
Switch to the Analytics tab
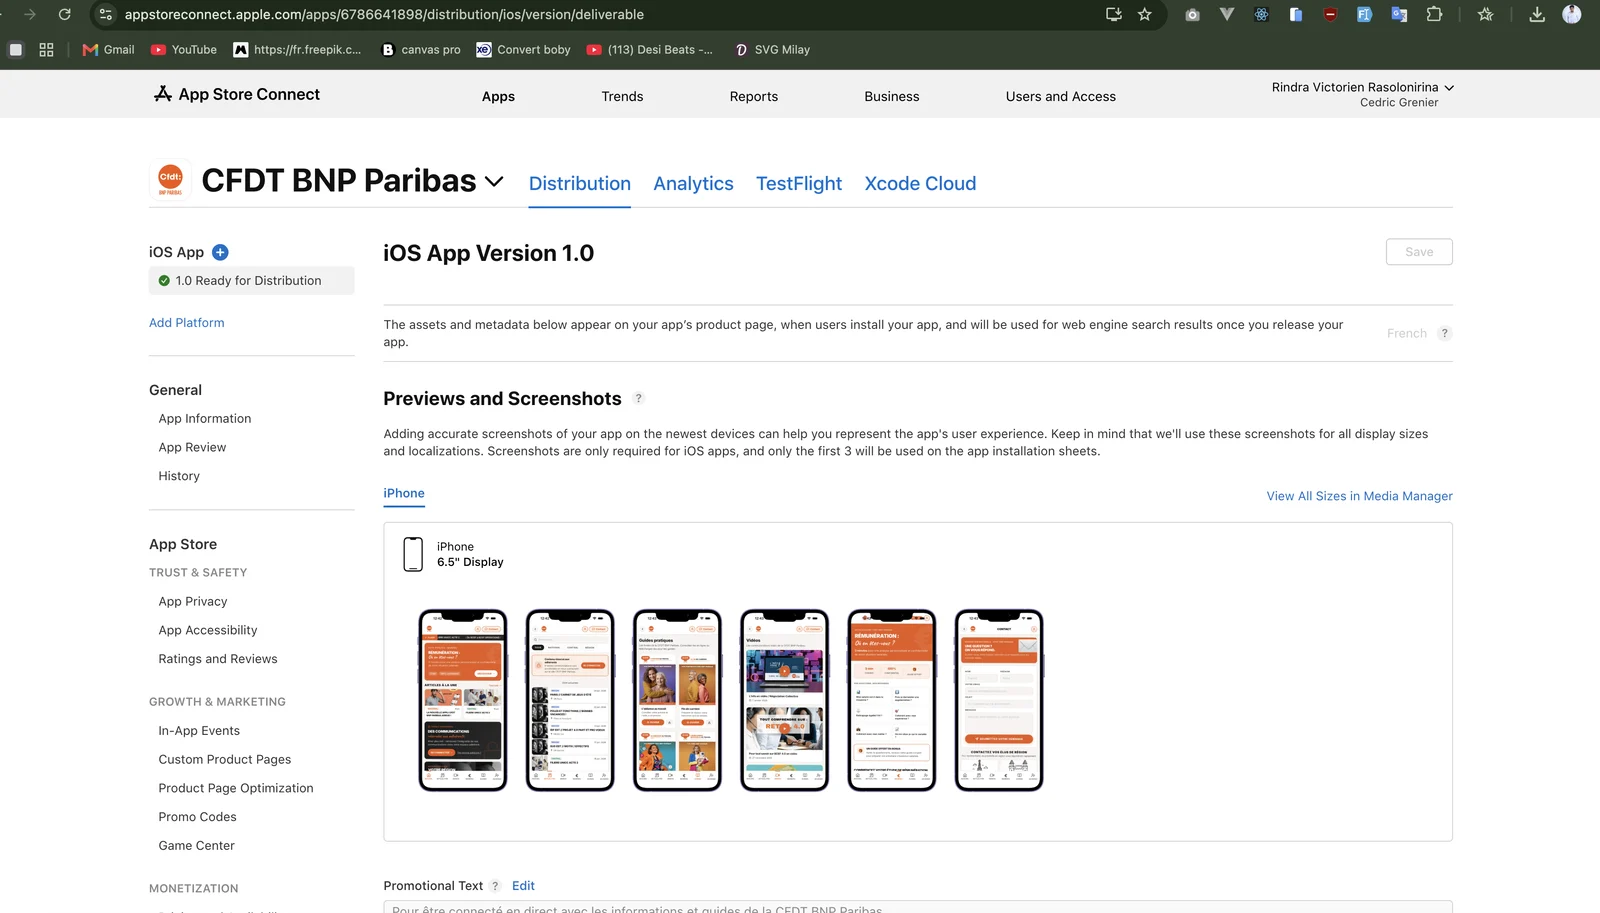(693, 183)
